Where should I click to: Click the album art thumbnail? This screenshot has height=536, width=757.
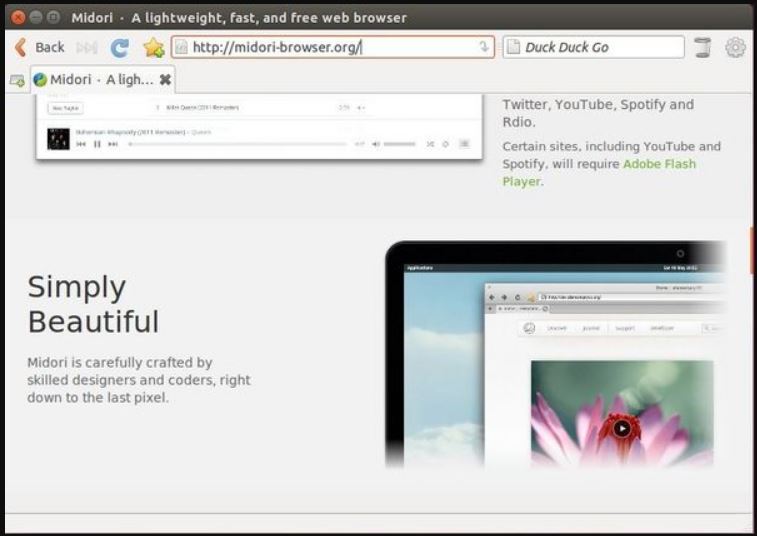[x=58, y=139]
